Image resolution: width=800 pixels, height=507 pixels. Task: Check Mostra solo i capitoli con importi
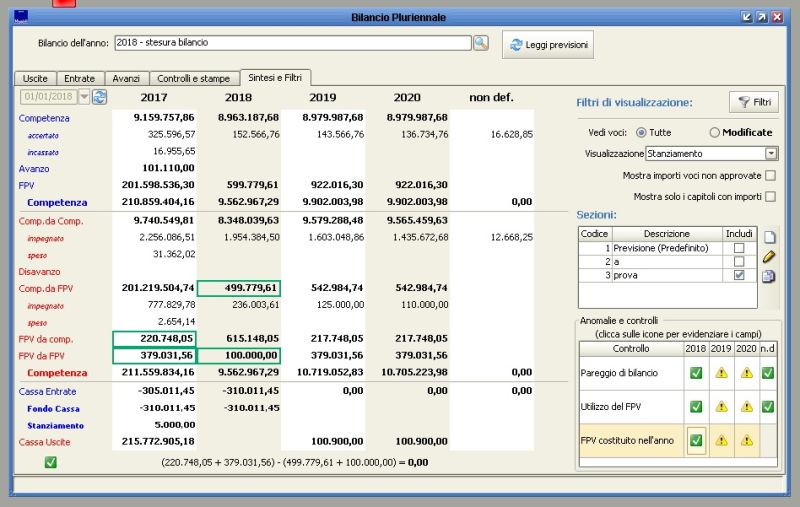click(x=770, y=197)
